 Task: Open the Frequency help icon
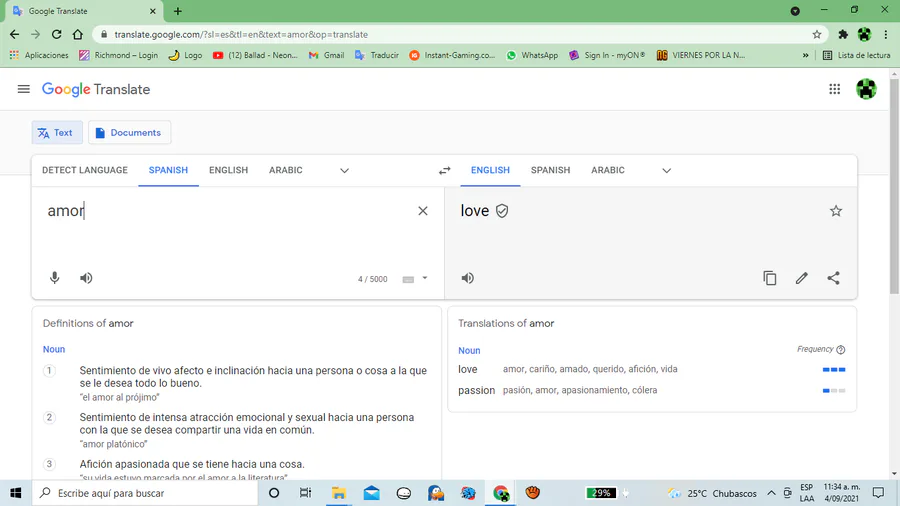pyautogui.click(x=841, y=349)
